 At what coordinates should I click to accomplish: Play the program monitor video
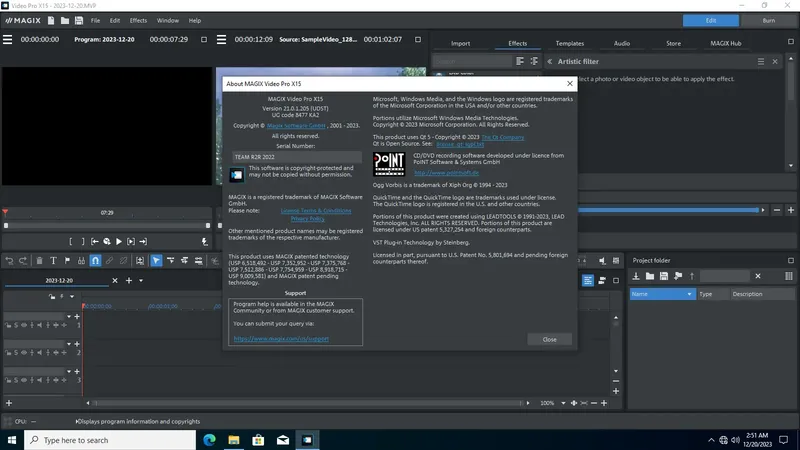pos(119,242)
